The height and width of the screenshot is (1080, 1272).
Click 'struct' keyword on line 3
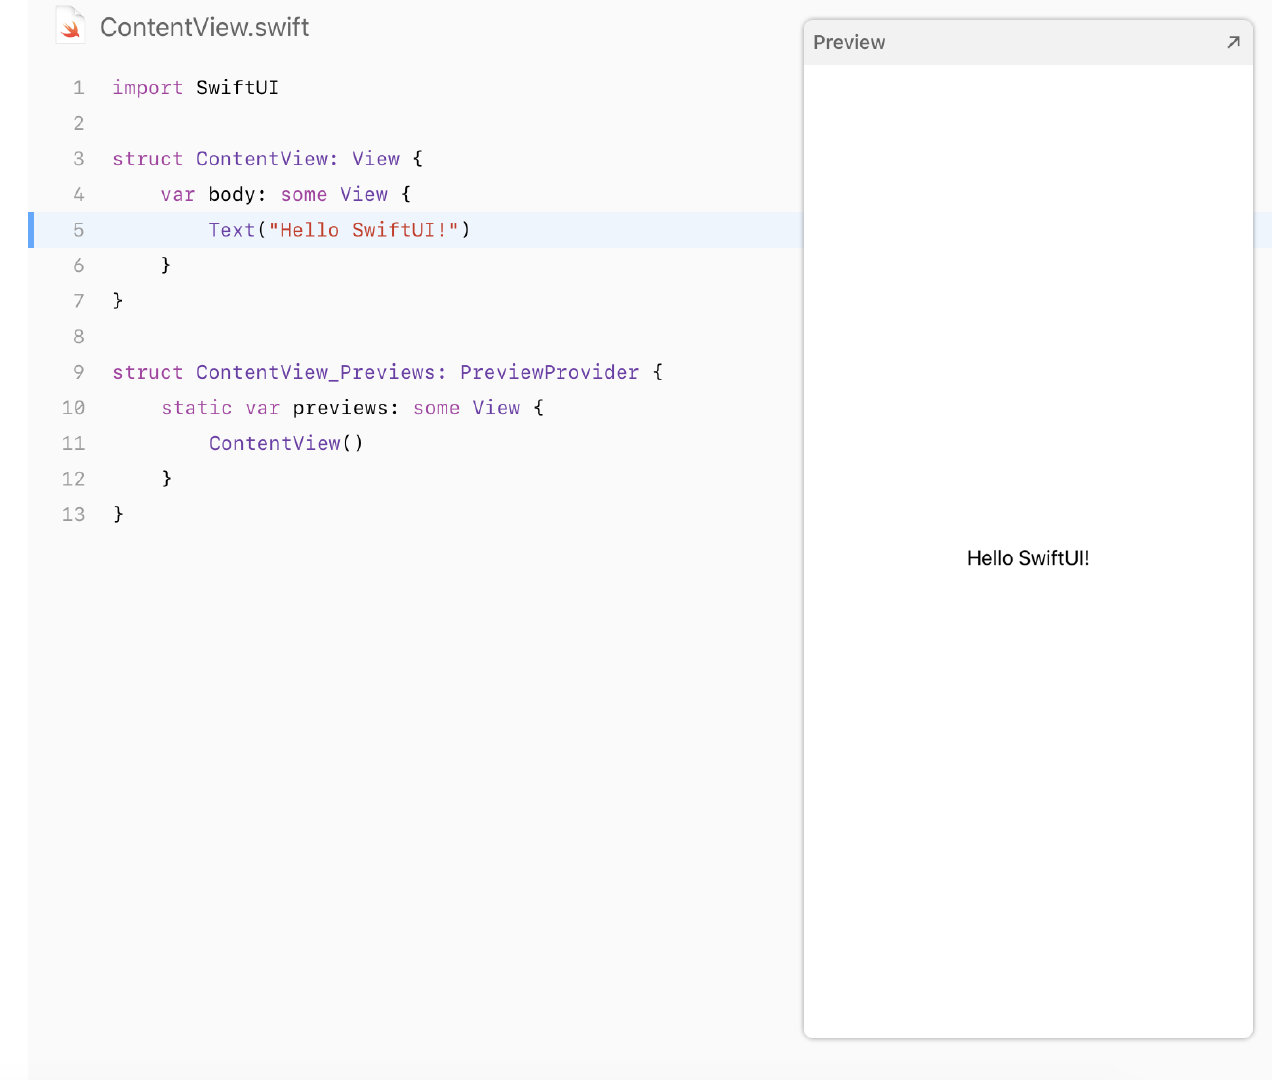pos(148,159)
